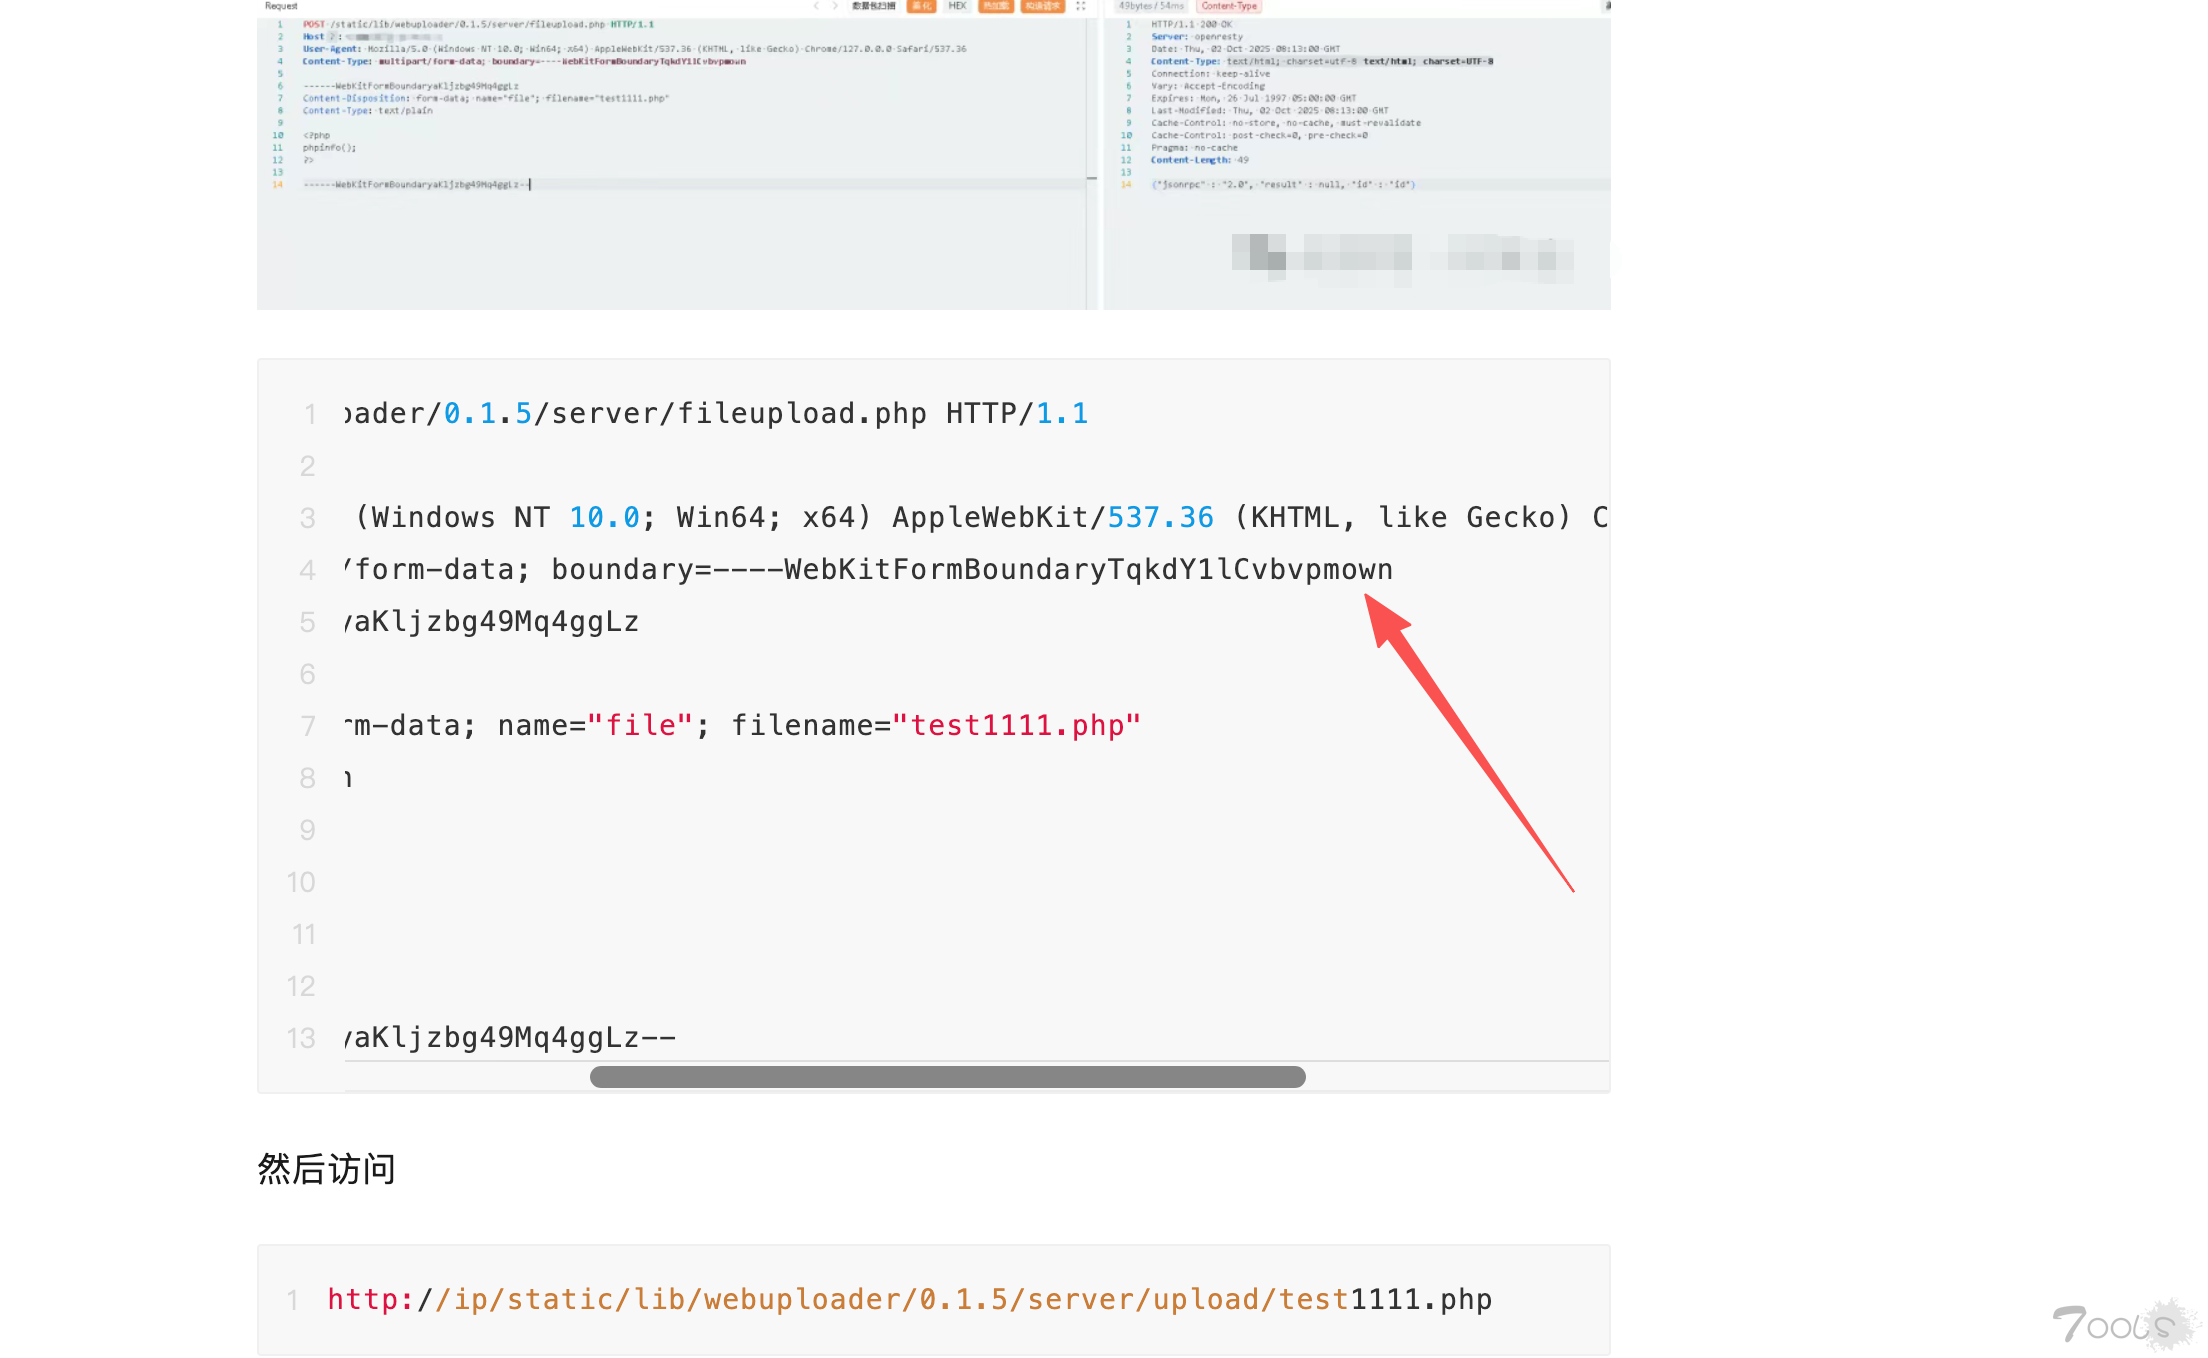Click the back chevron in Request toolbar
This screenshot has width=2208, height=1358.
[816, 6]
